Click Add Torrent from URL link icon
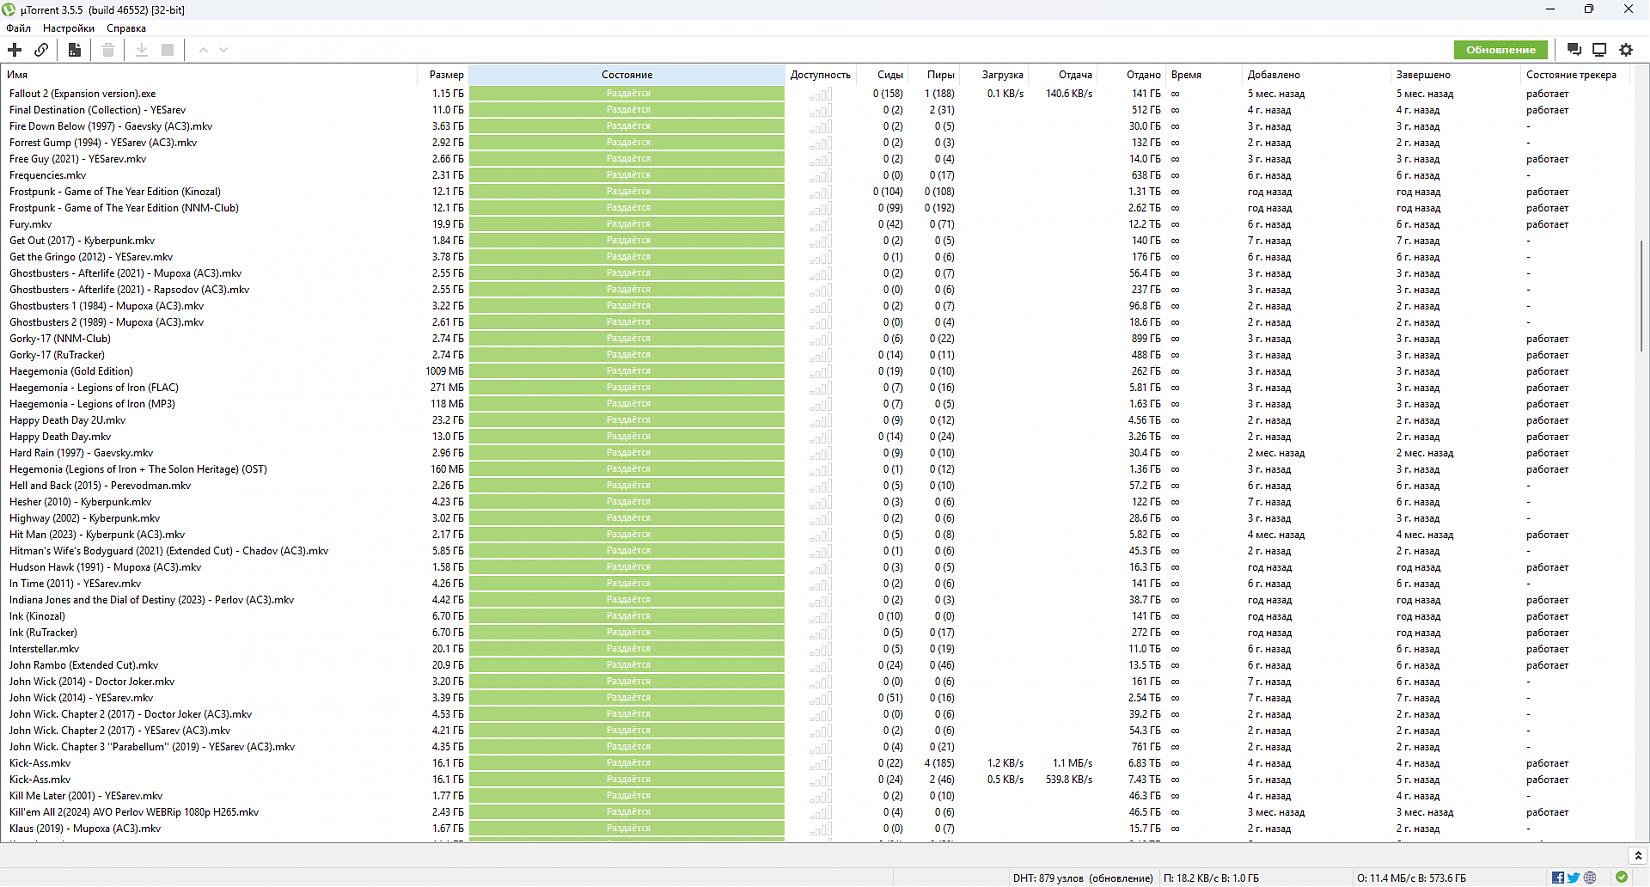 [x=41, y=50]
